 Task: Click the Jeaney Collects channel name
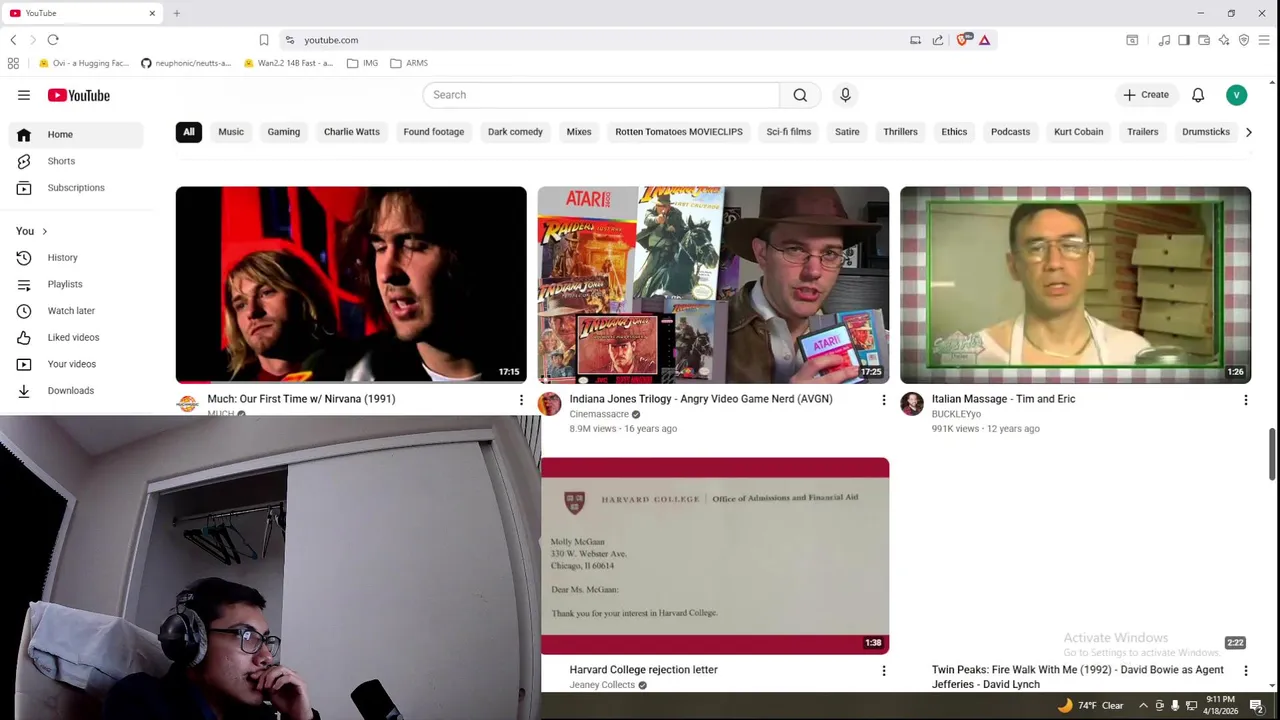click(x=602, y=685)
